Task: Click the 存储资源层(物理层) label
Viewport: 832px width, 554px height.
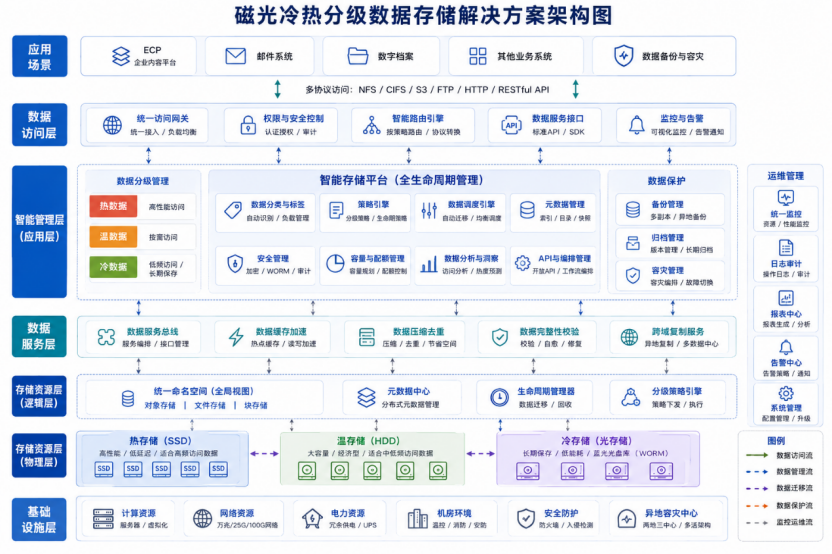Action: pyautogui.click(x=39, y=455)
